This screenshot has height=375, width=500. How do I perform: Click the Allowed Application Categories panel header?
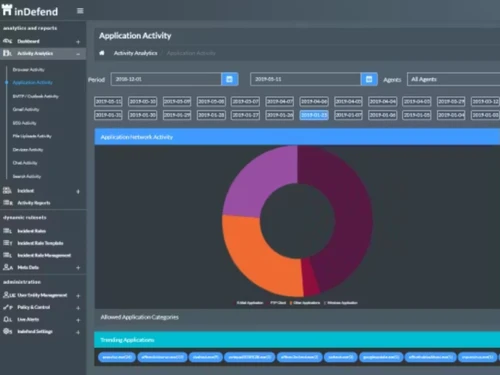click(x=297, y=317)
